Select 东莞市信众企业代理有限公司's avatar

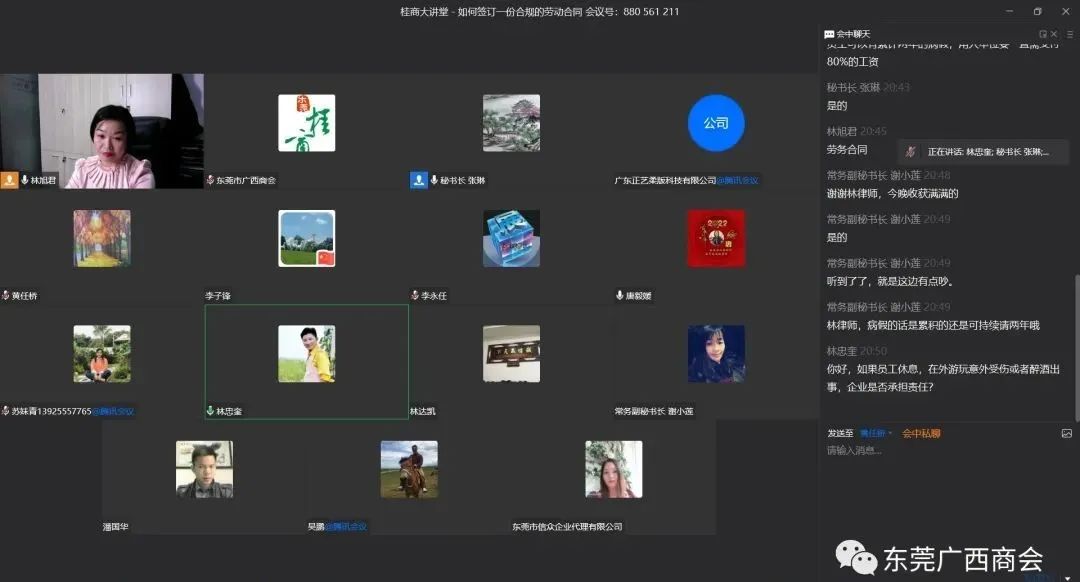(x=614, y=469)
